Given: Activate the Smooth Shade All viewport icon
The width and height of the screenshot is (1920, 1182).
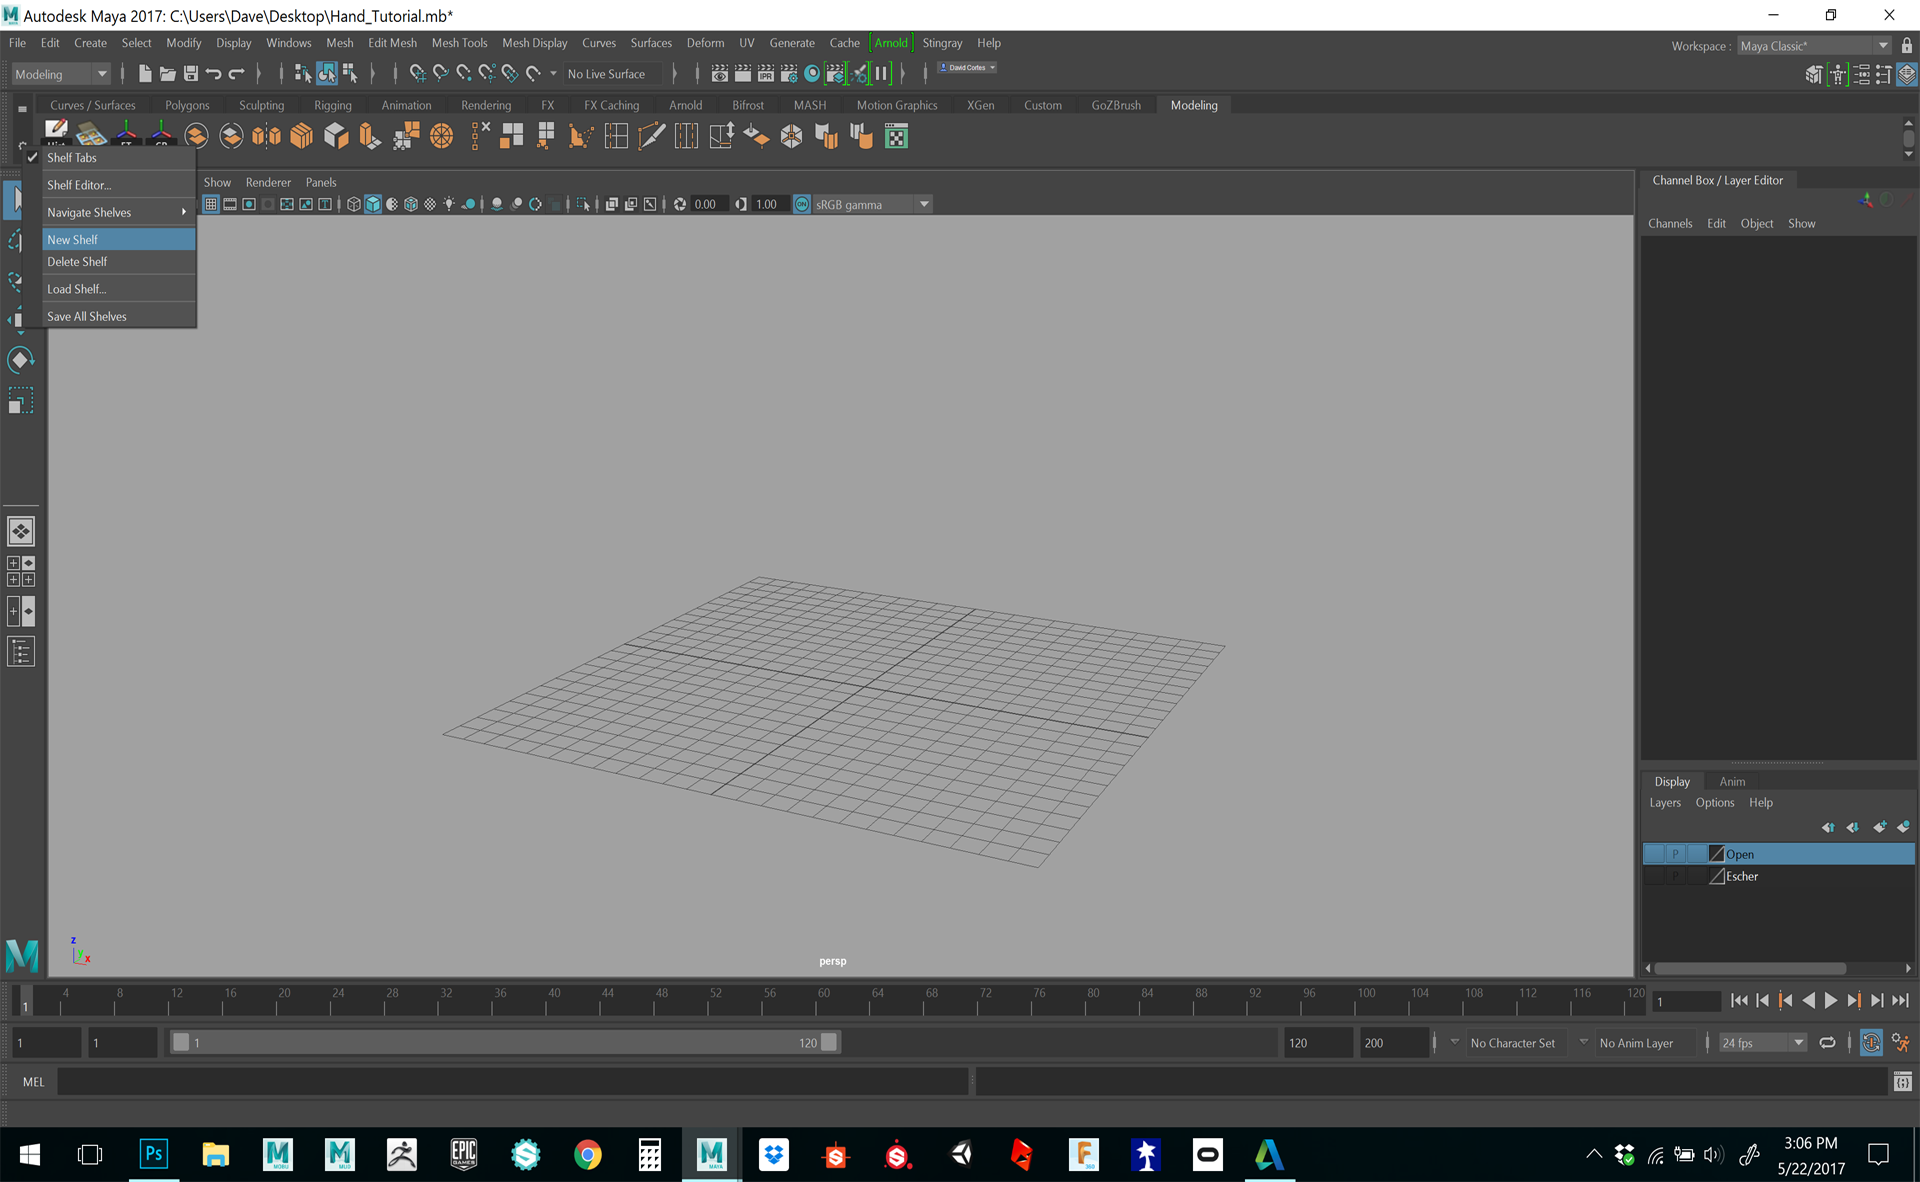Looking at the screenshot, I should point(373,204).
